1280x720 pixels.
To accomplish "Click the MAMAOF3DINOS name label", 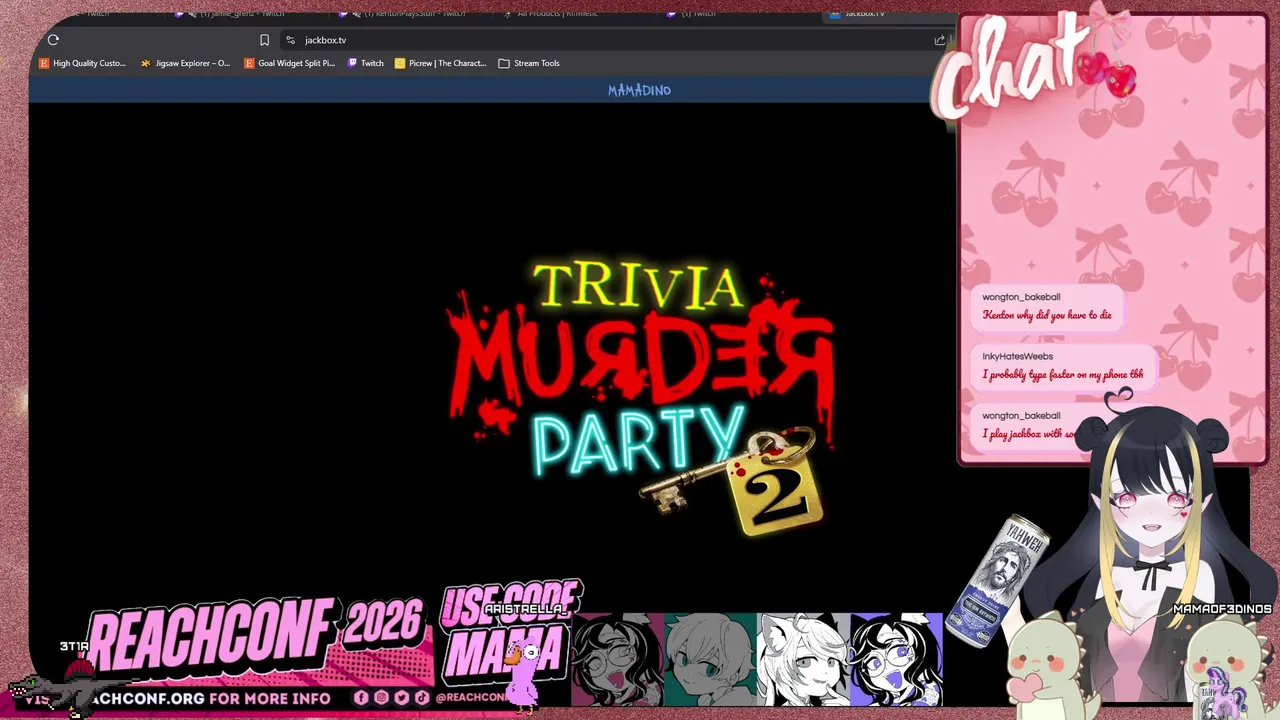I will [x=1222, y=608].
